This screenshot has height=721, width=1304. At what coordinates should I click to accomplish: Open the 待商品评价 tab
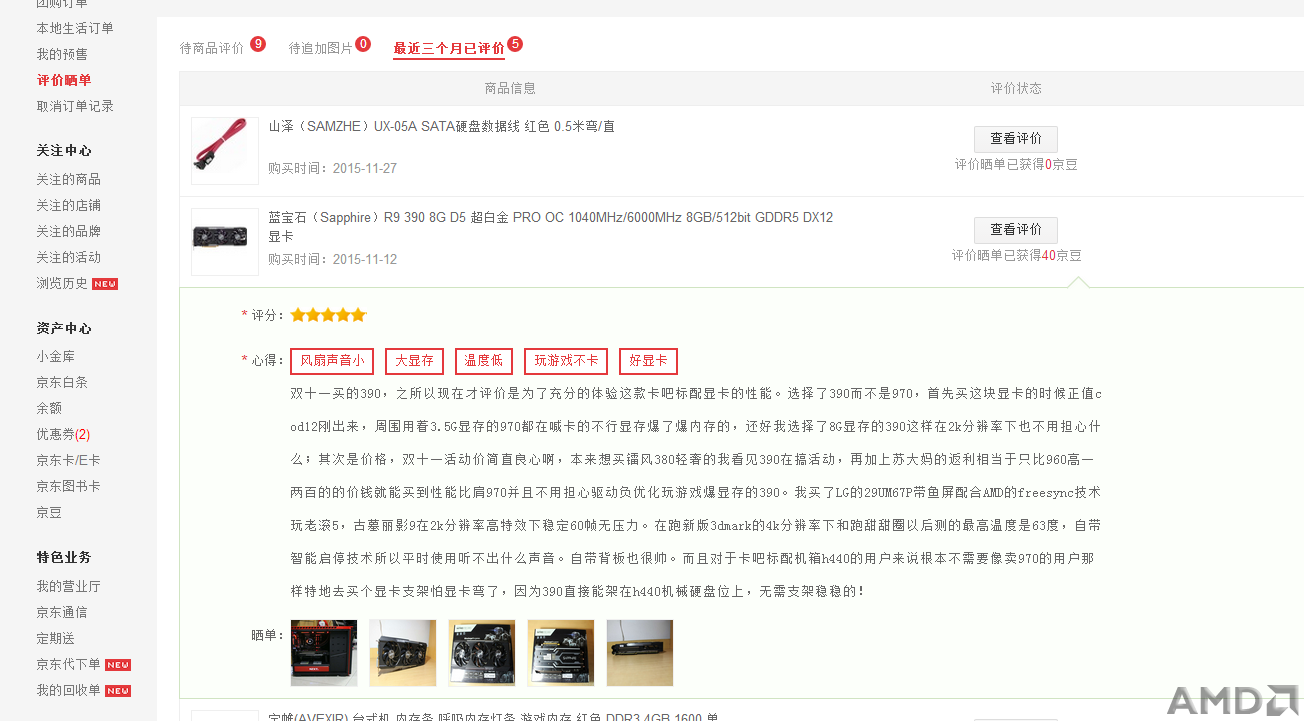pos(212,48)
